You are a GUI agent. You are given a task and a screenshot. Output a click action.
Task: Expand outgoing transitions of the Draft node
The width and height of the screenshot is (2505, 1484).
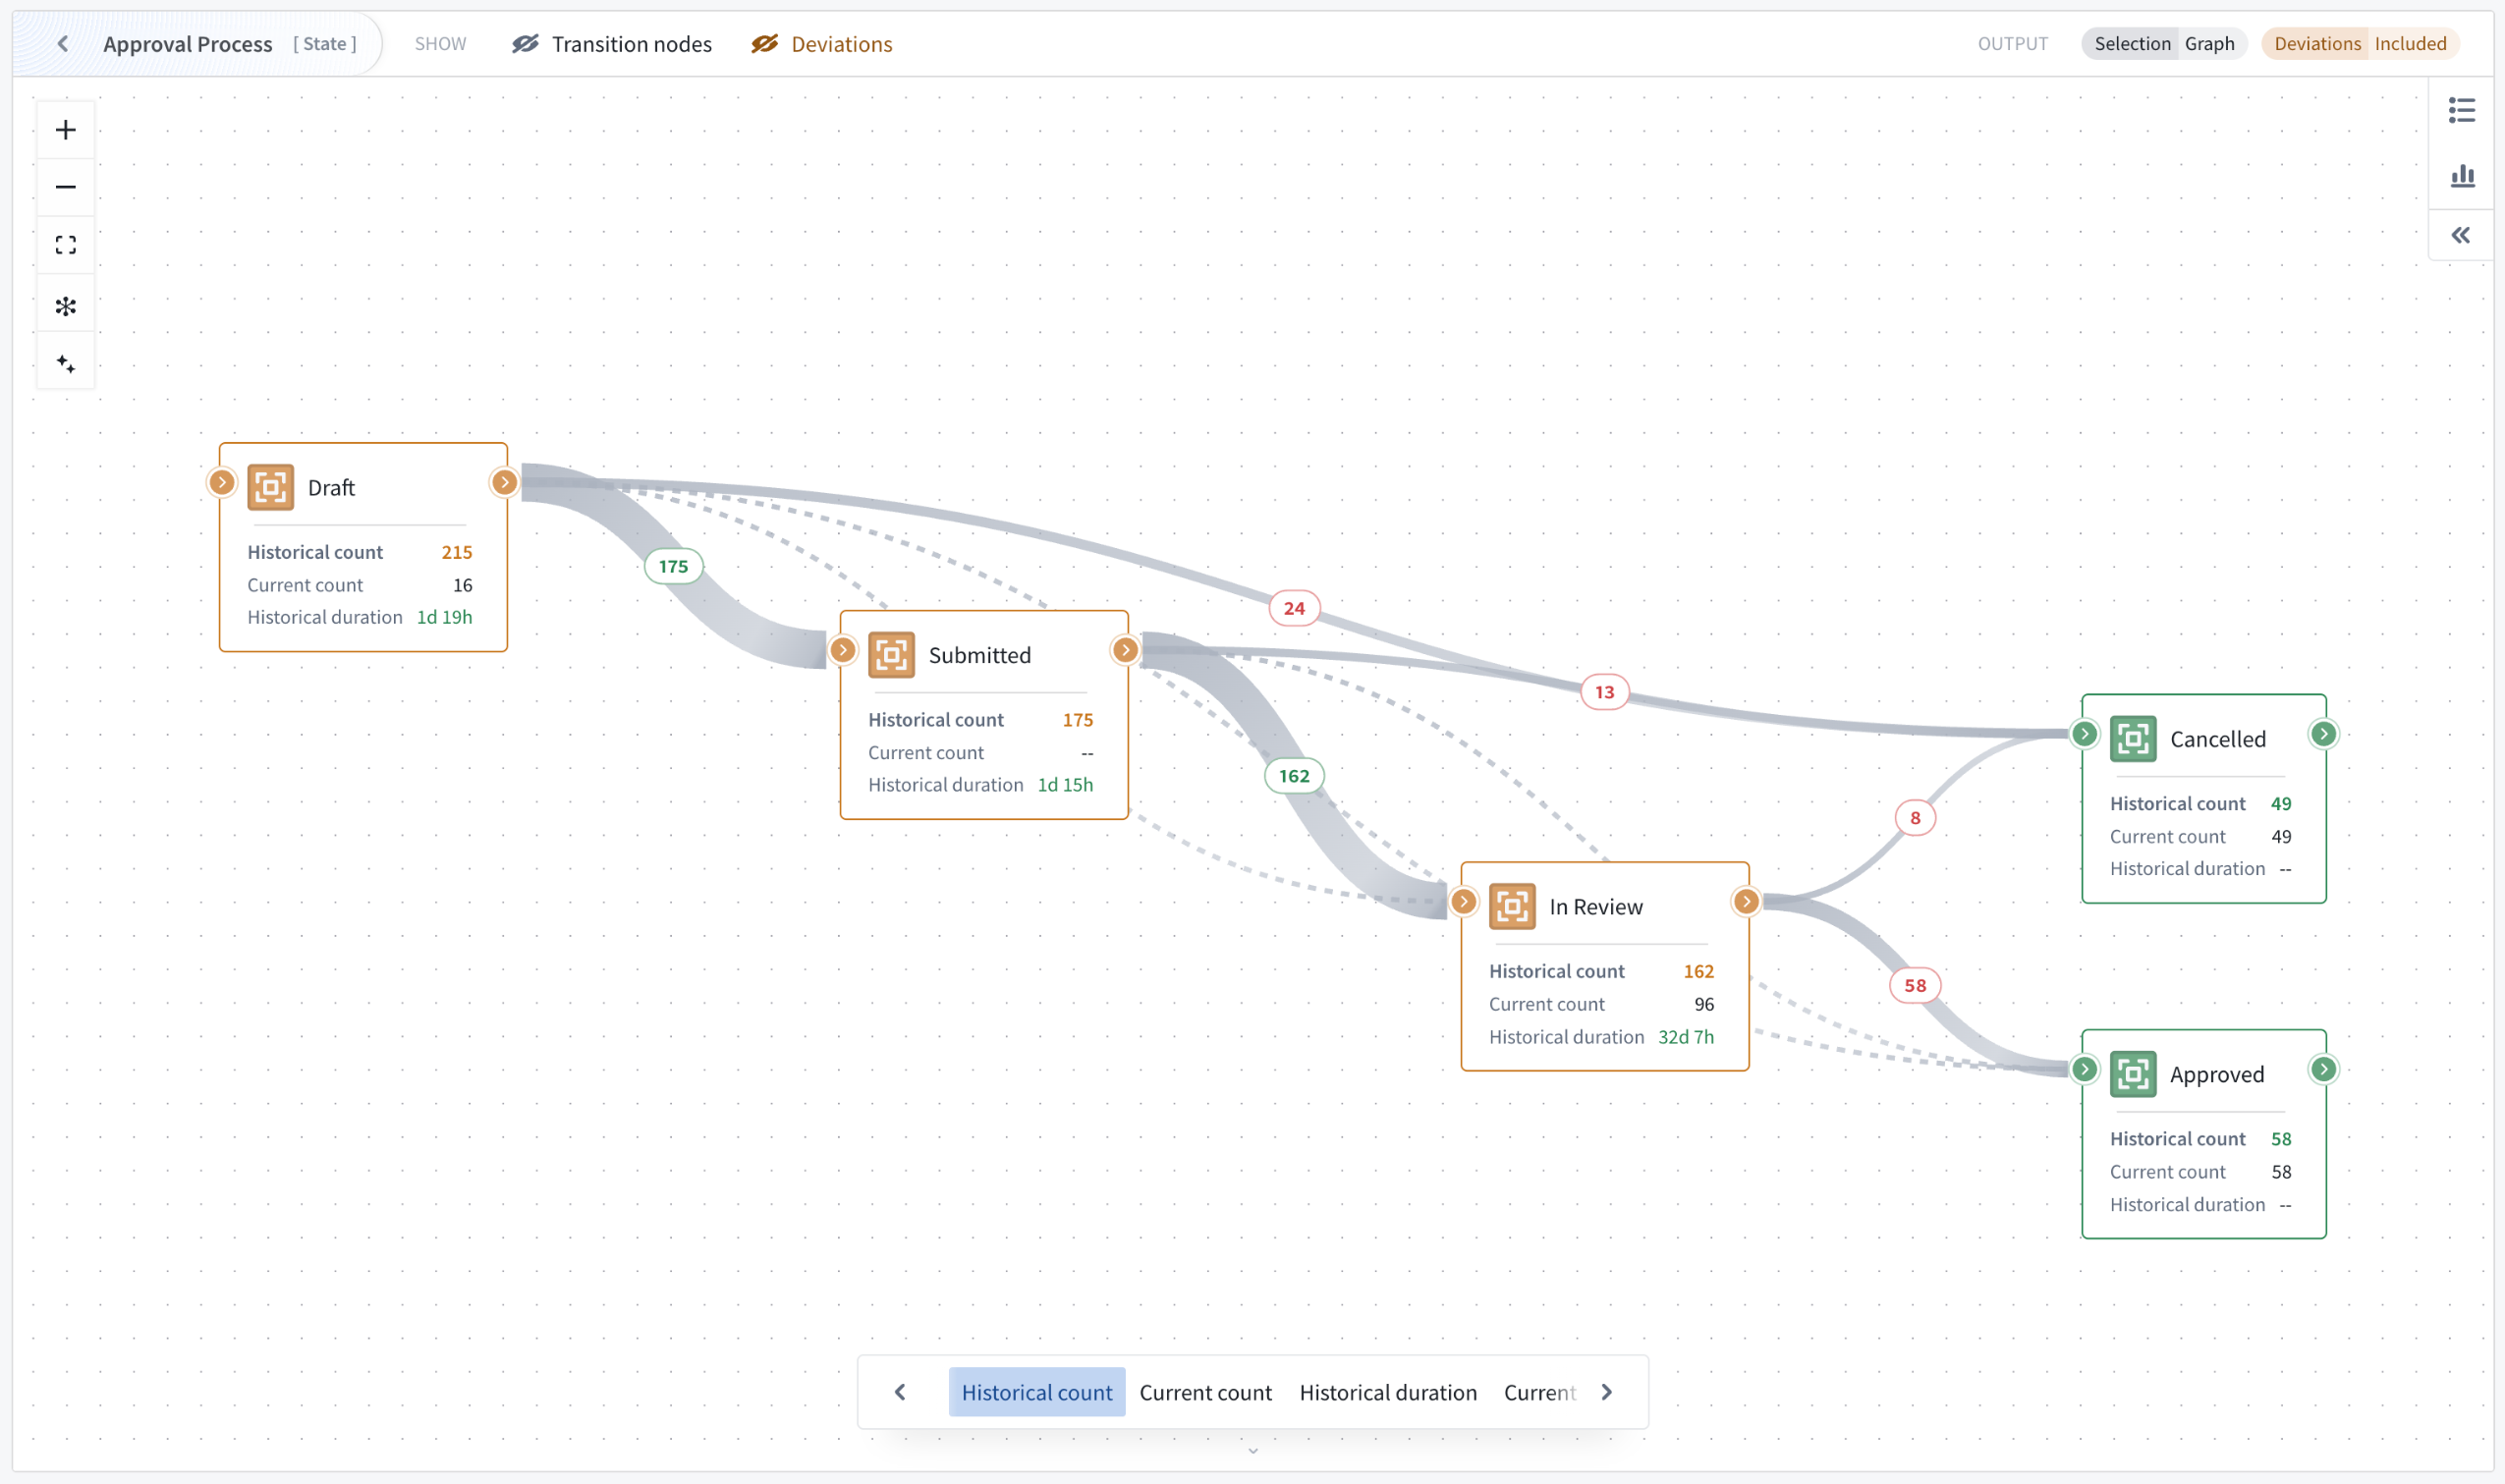(505, 481)
